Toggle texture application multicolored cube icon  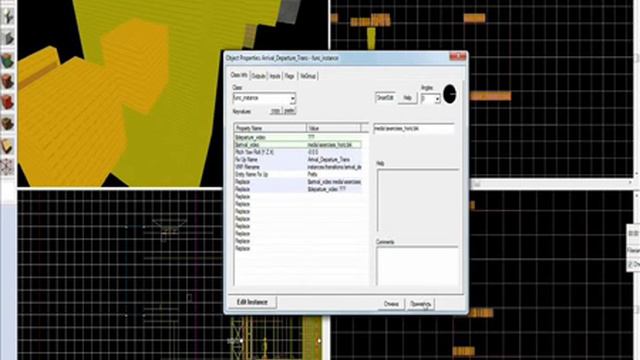click(x=8, y=60)
